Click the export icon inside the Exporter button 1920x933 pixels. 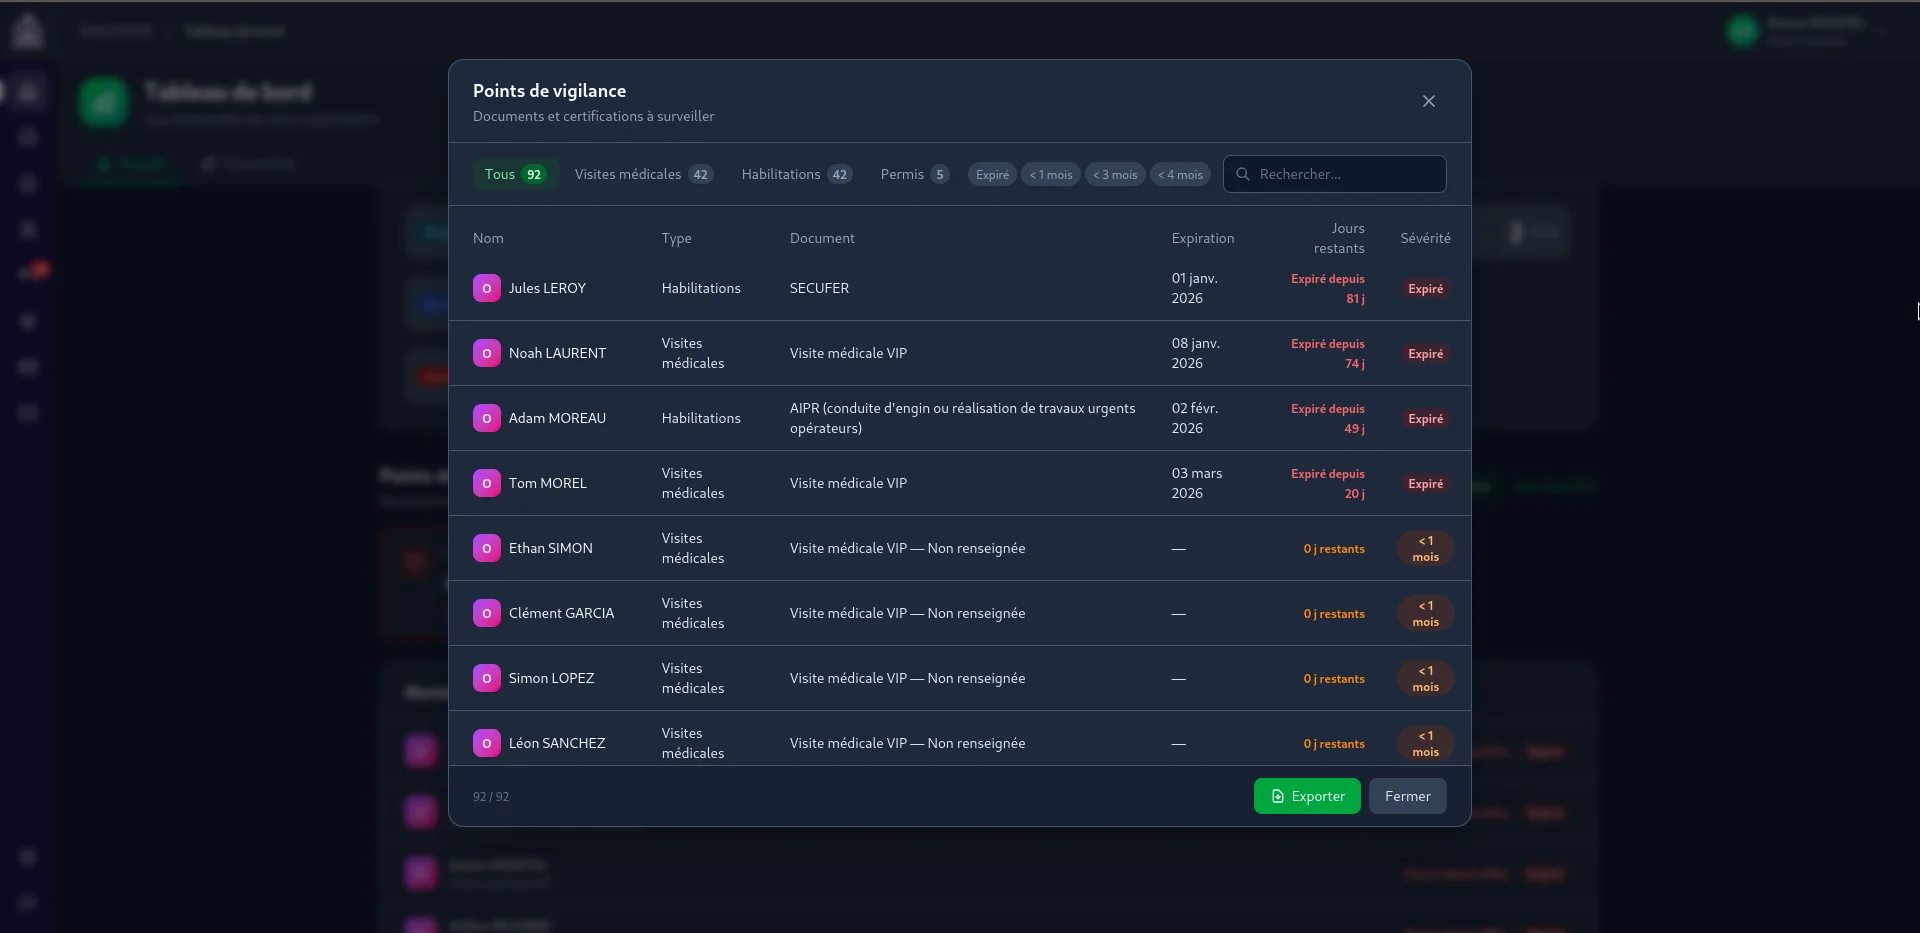pos(1276,796)
